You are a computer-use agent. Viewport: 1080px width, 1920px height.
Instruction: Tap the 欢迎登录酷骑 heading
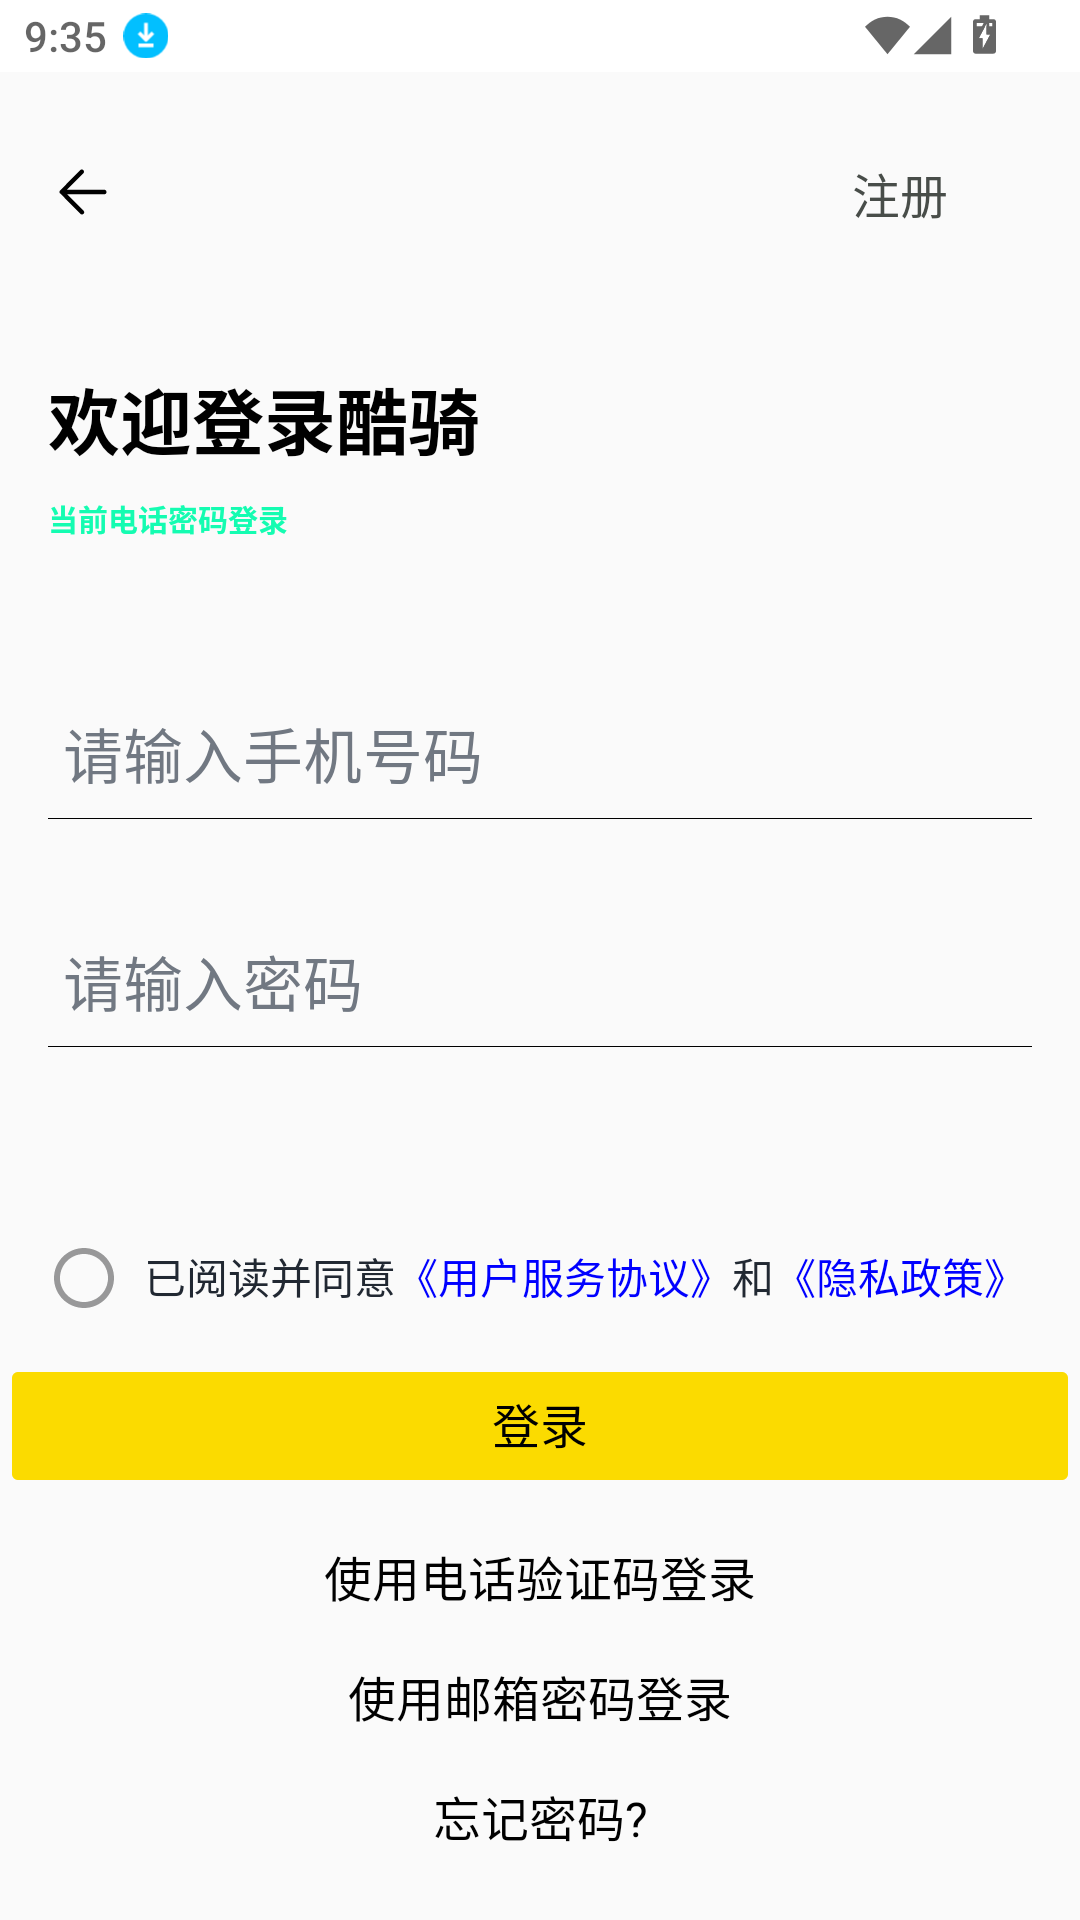pos(265,424)
